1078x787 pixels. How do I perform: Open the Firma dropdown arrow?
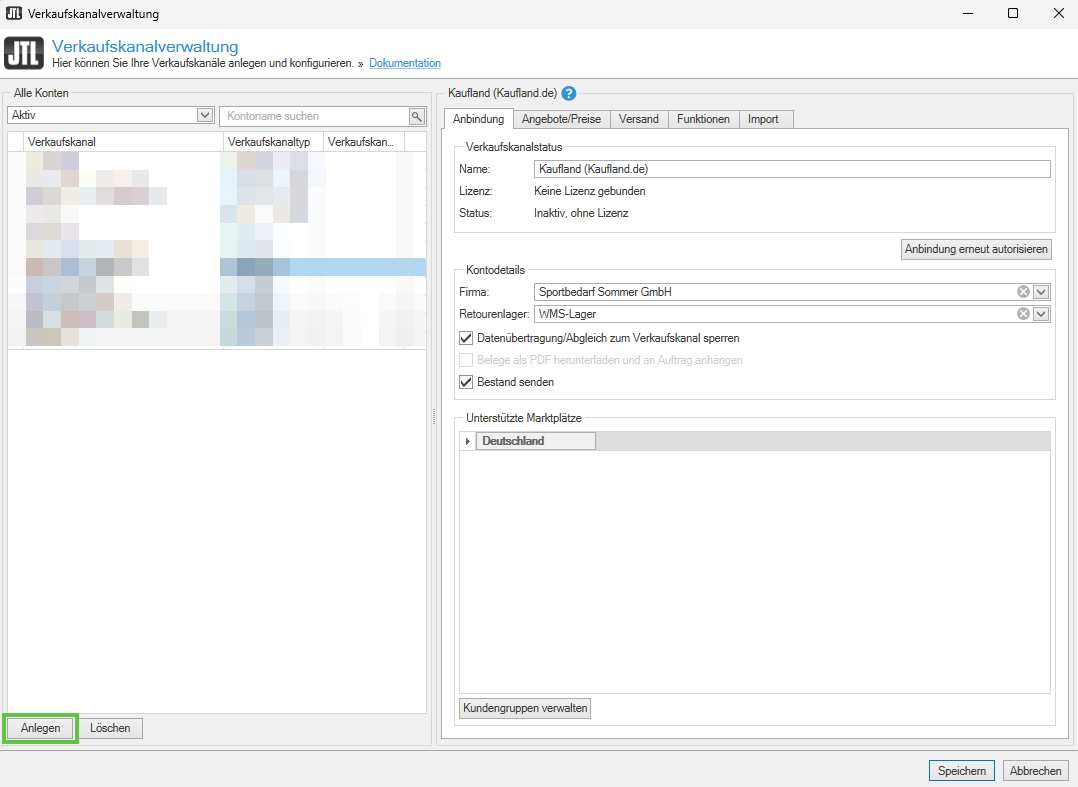click(x=1041, y=292)
